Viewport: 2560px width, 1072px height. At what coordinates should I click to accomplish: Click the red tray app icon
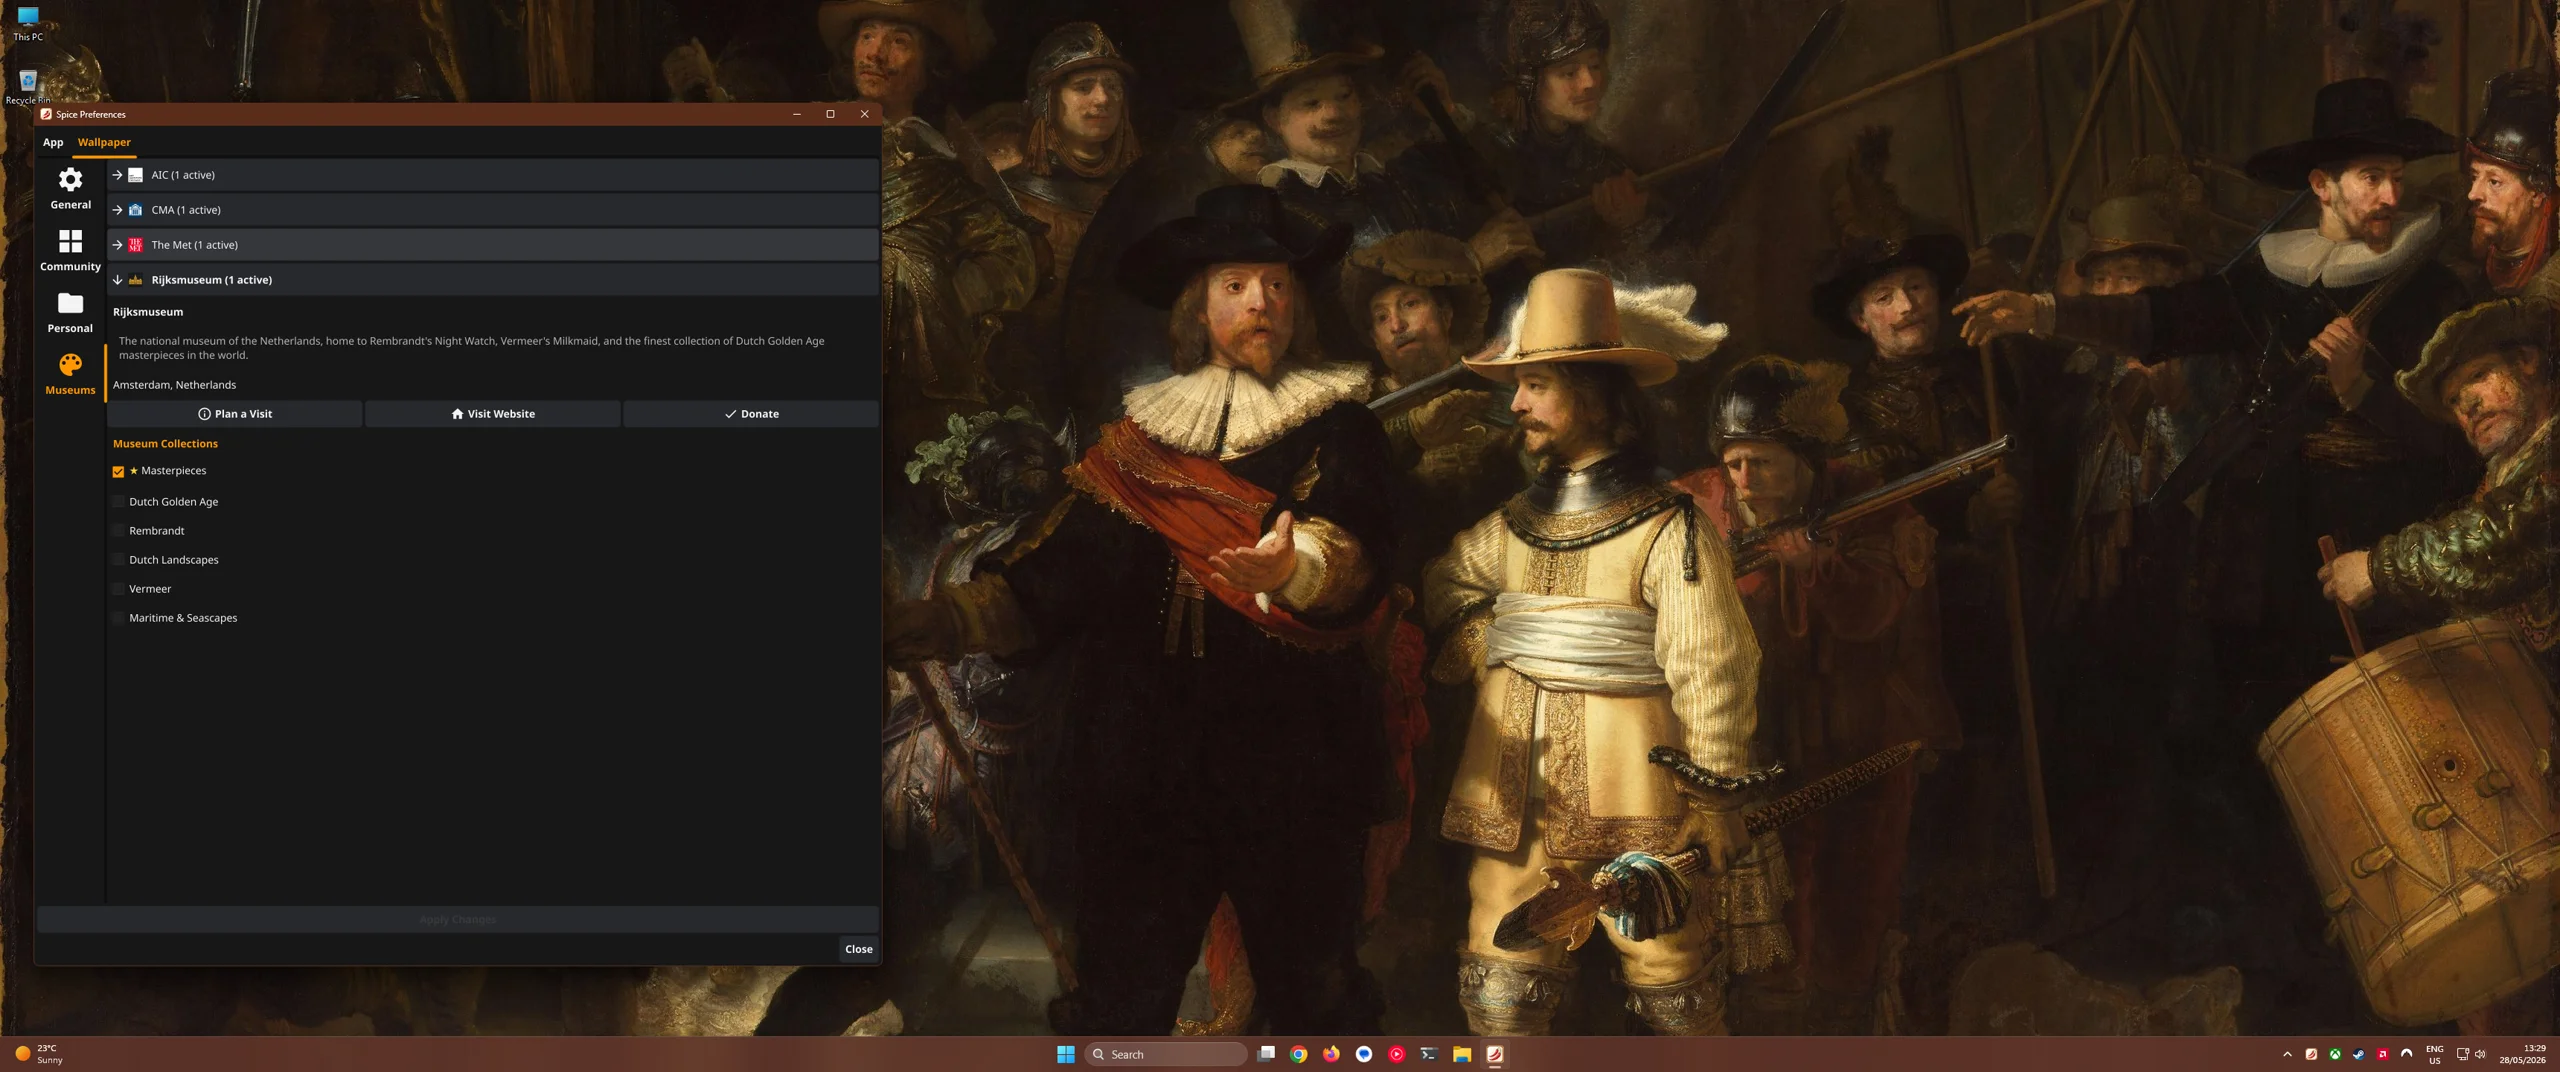point(2383,1054)
